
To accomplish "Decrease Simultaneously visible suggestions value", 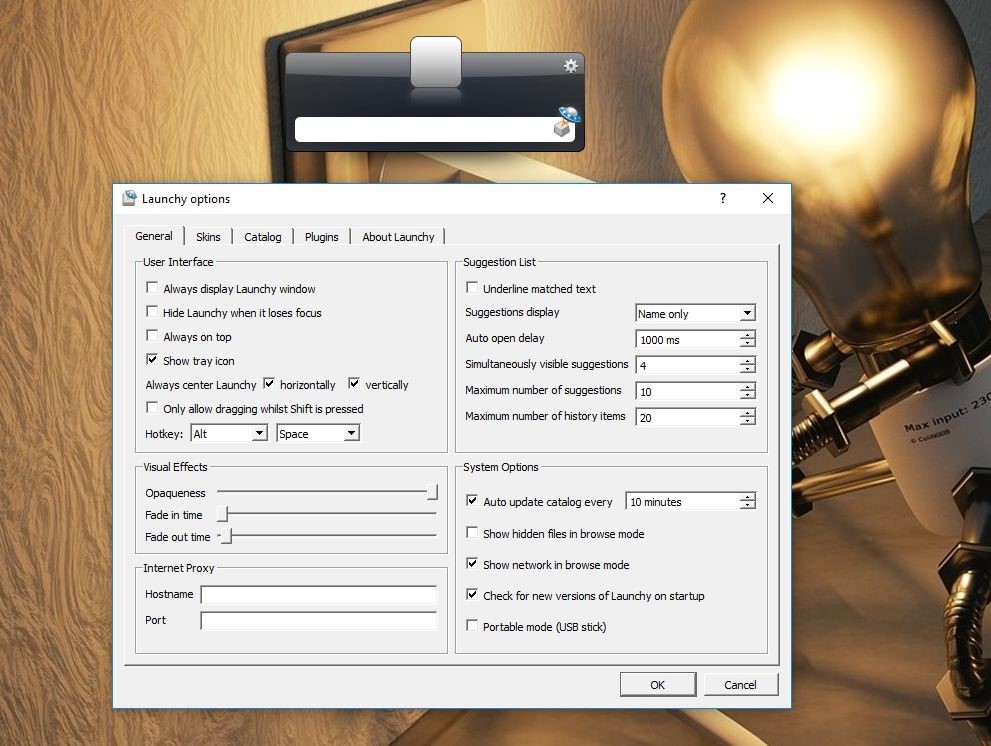I will point(748,369).
